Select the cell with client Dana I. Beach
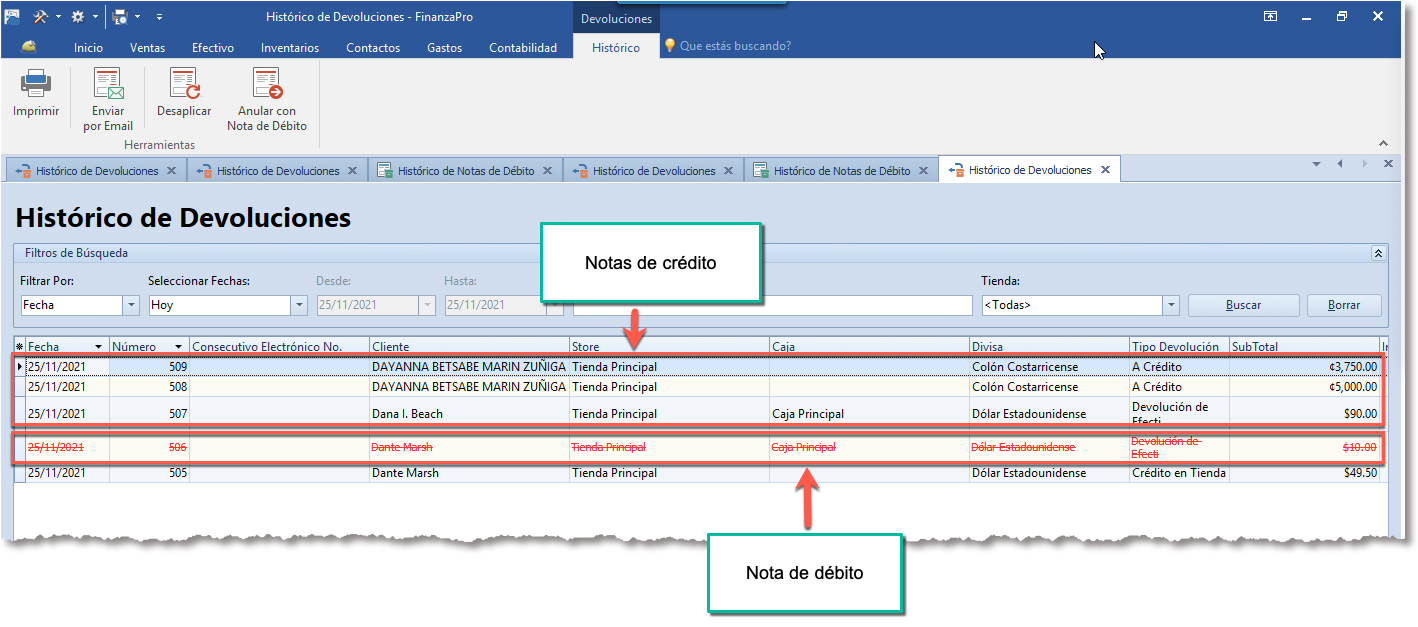The width and height of the screenshot is (1418, 627). pos(469,414)
